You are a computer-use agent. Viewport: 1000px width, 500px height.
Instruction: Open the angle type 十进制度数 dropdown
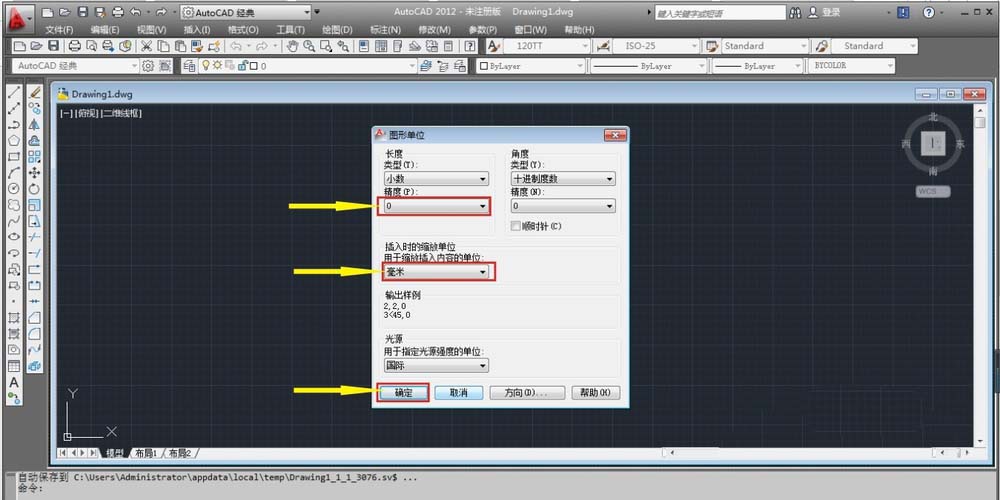(563, 179)
